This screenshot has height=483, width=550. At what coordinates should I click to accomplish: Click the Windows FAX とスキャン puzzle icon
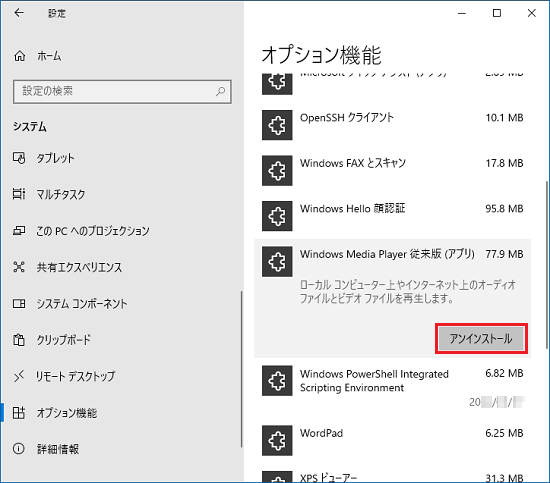[277, 170]
